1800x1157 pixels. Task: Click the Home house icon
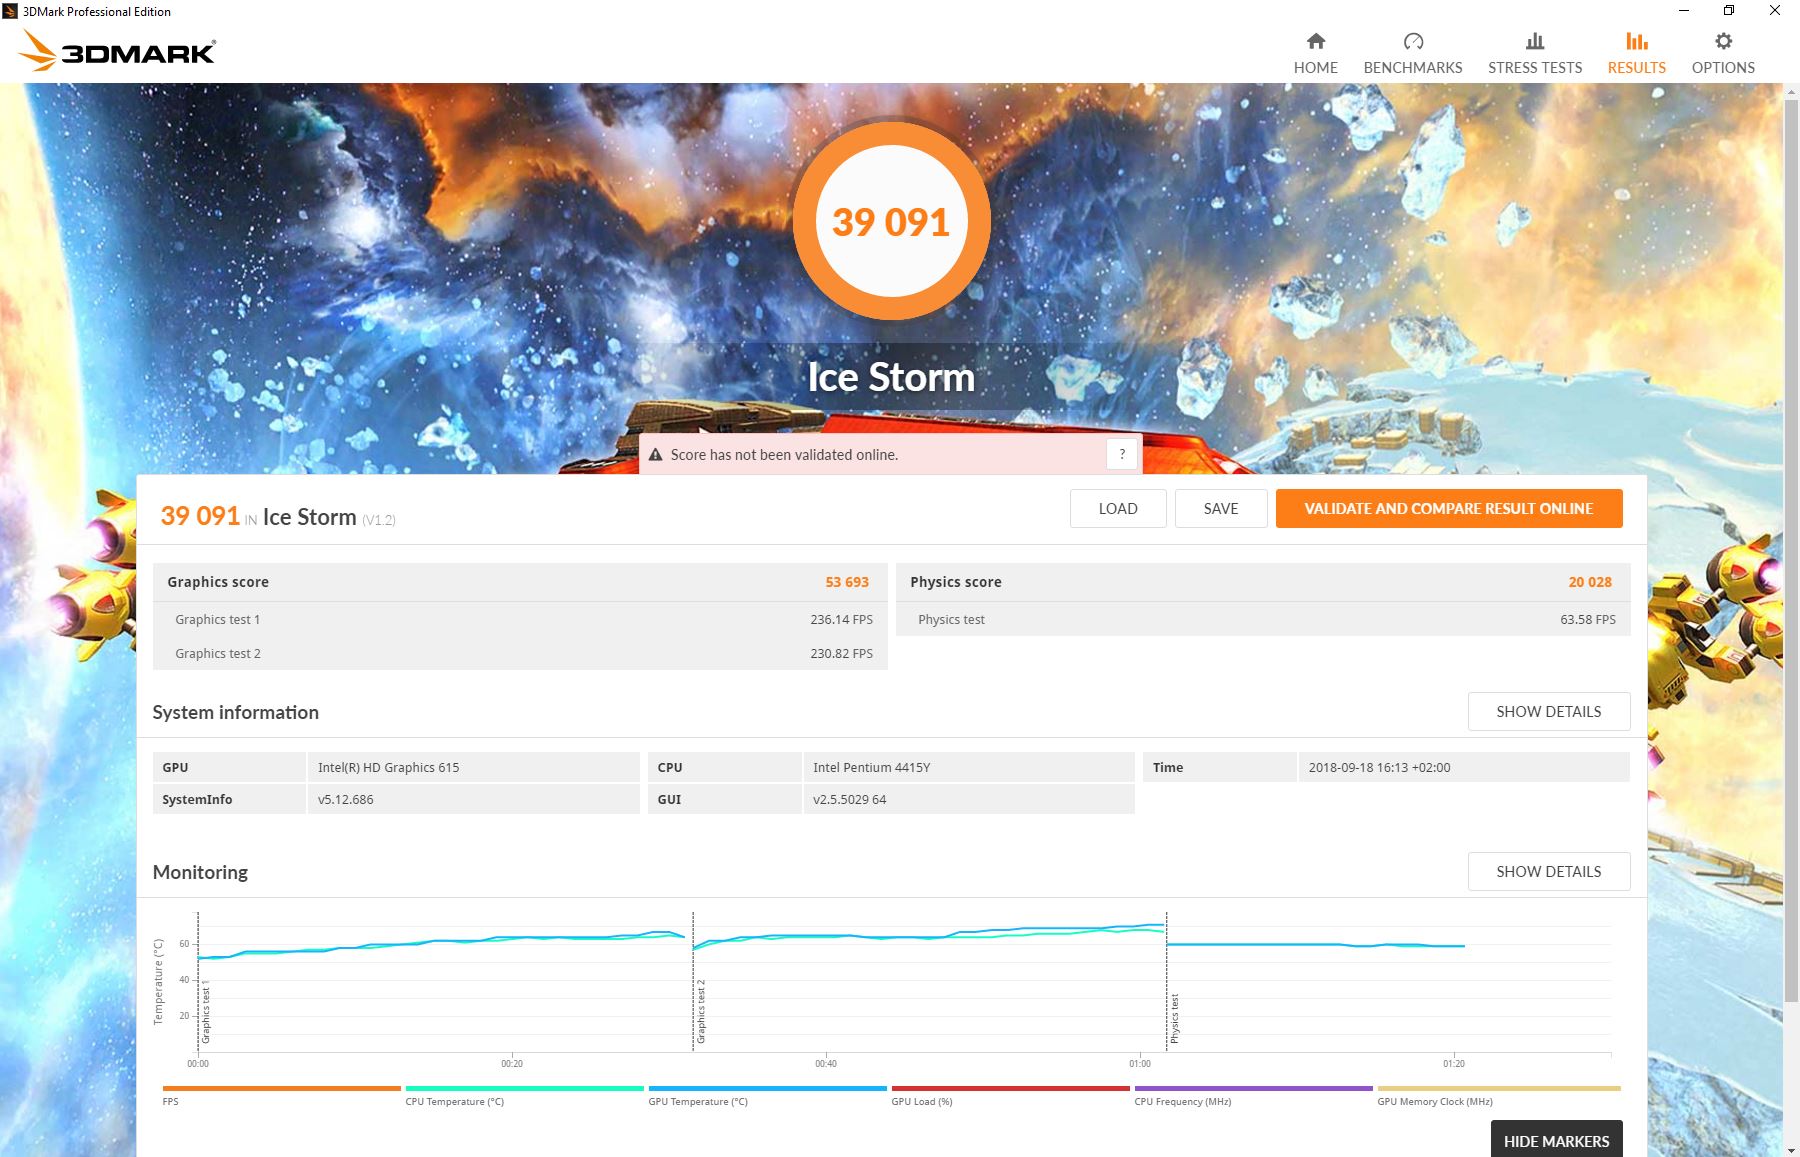tap(1315, 41)
